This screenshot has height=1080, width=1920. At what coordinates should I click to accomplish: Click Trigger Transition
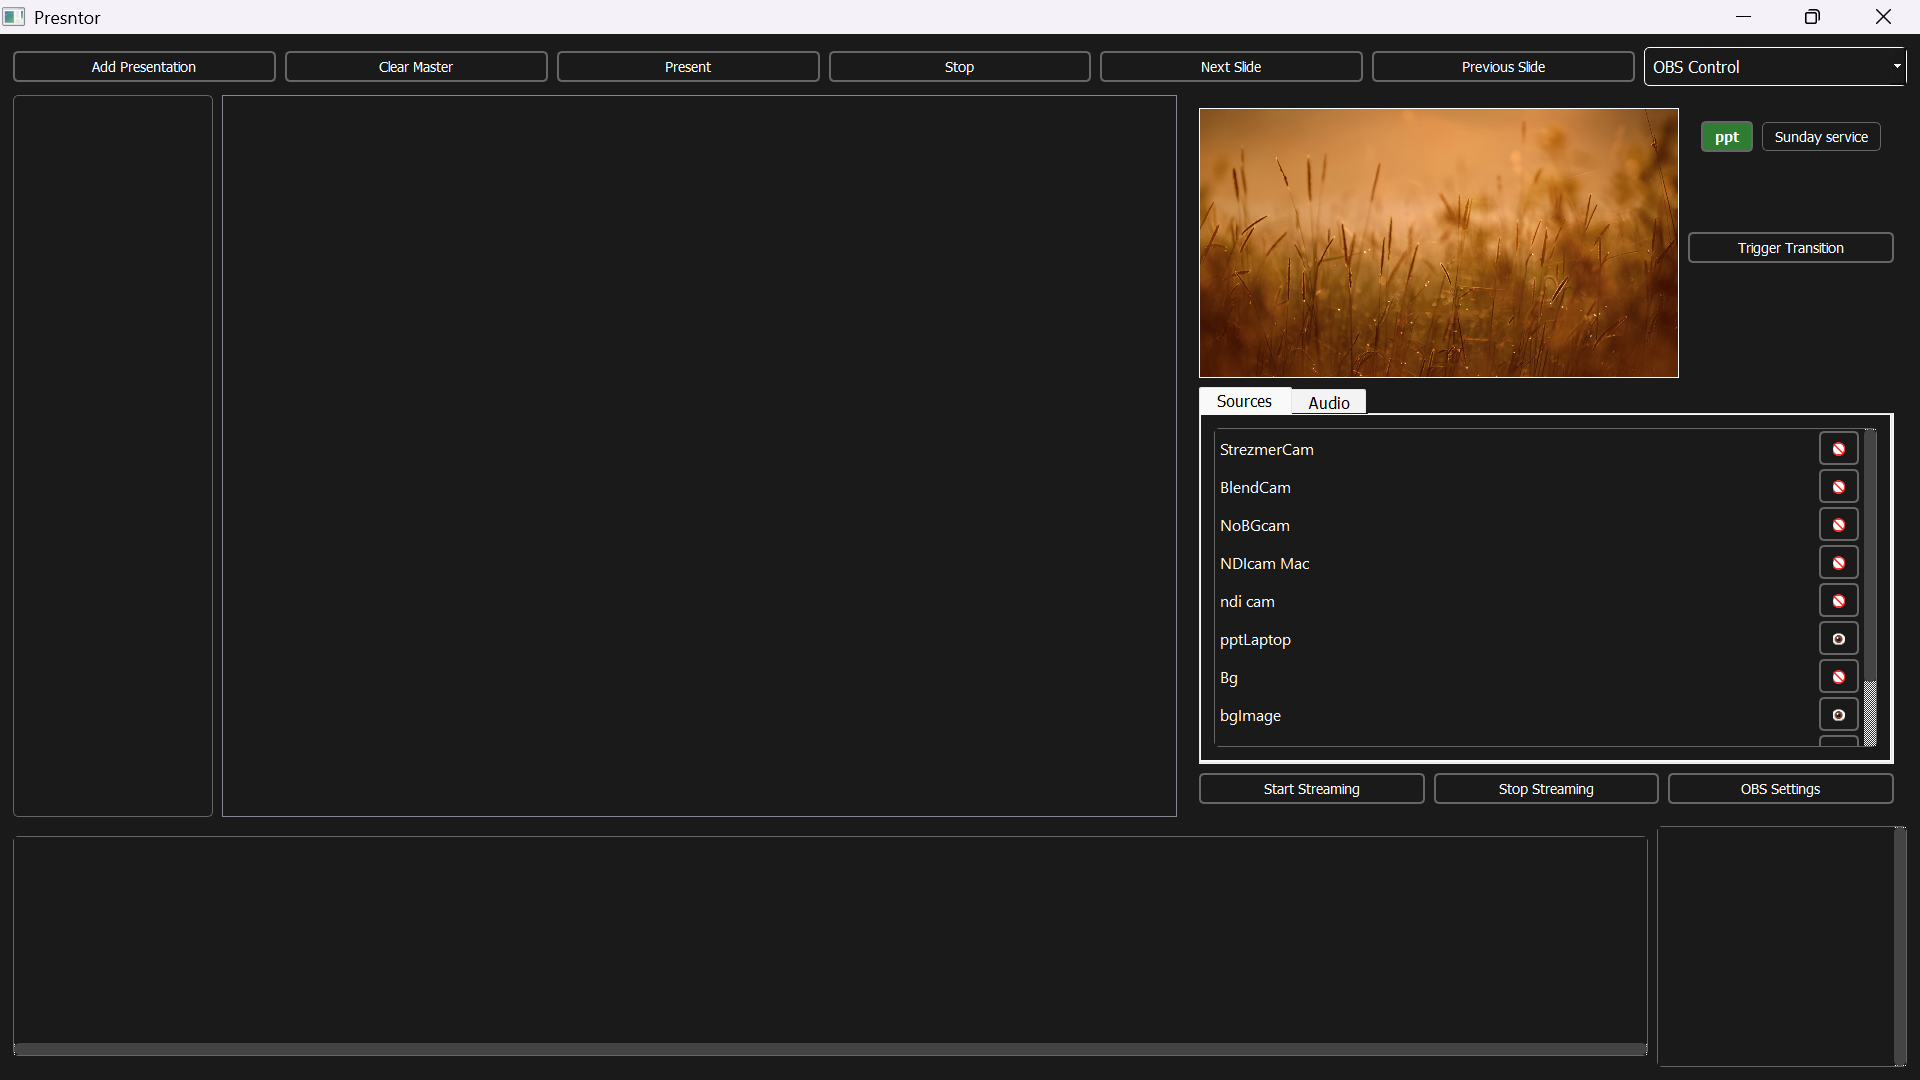pyautogui.click(x=1789, y=247)
